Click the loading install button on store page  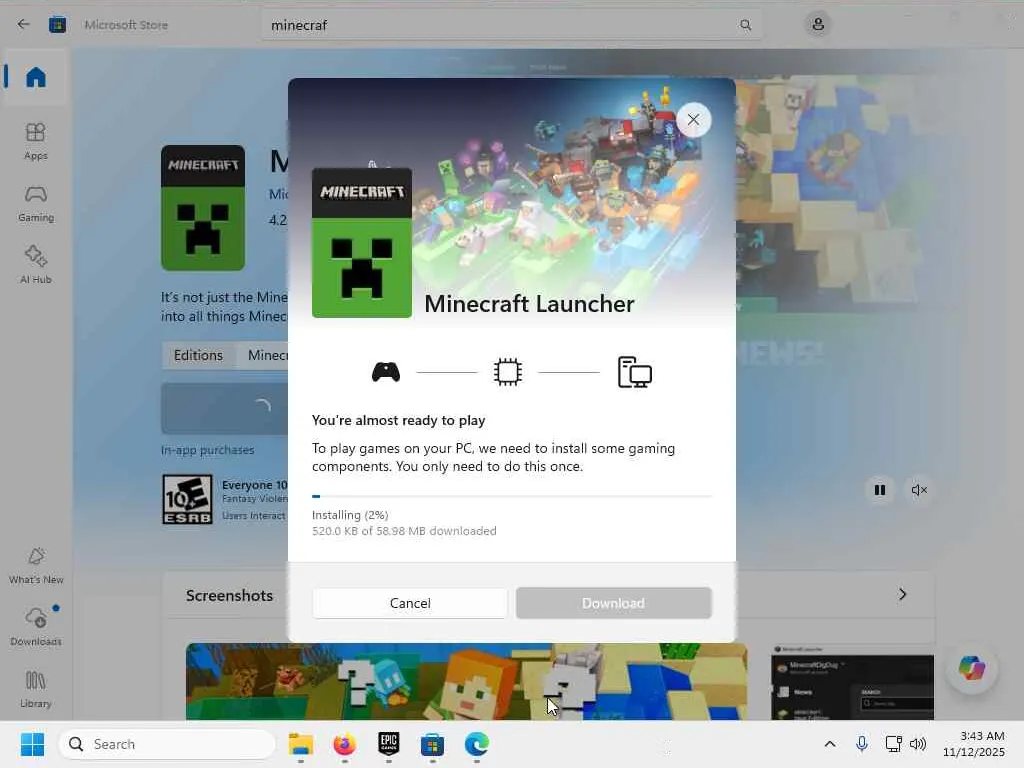coord(225,408)
